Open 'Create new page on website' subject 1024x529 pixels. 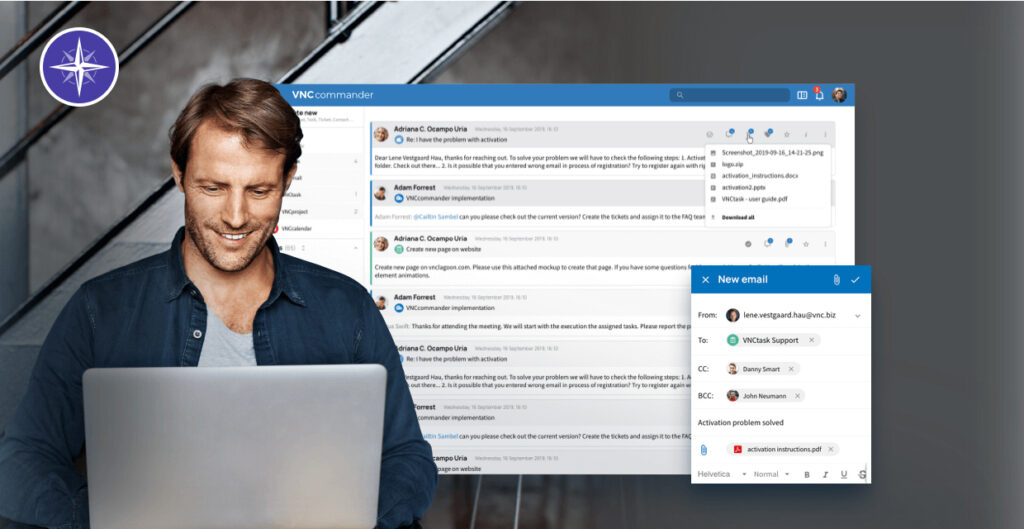point(443,249)
